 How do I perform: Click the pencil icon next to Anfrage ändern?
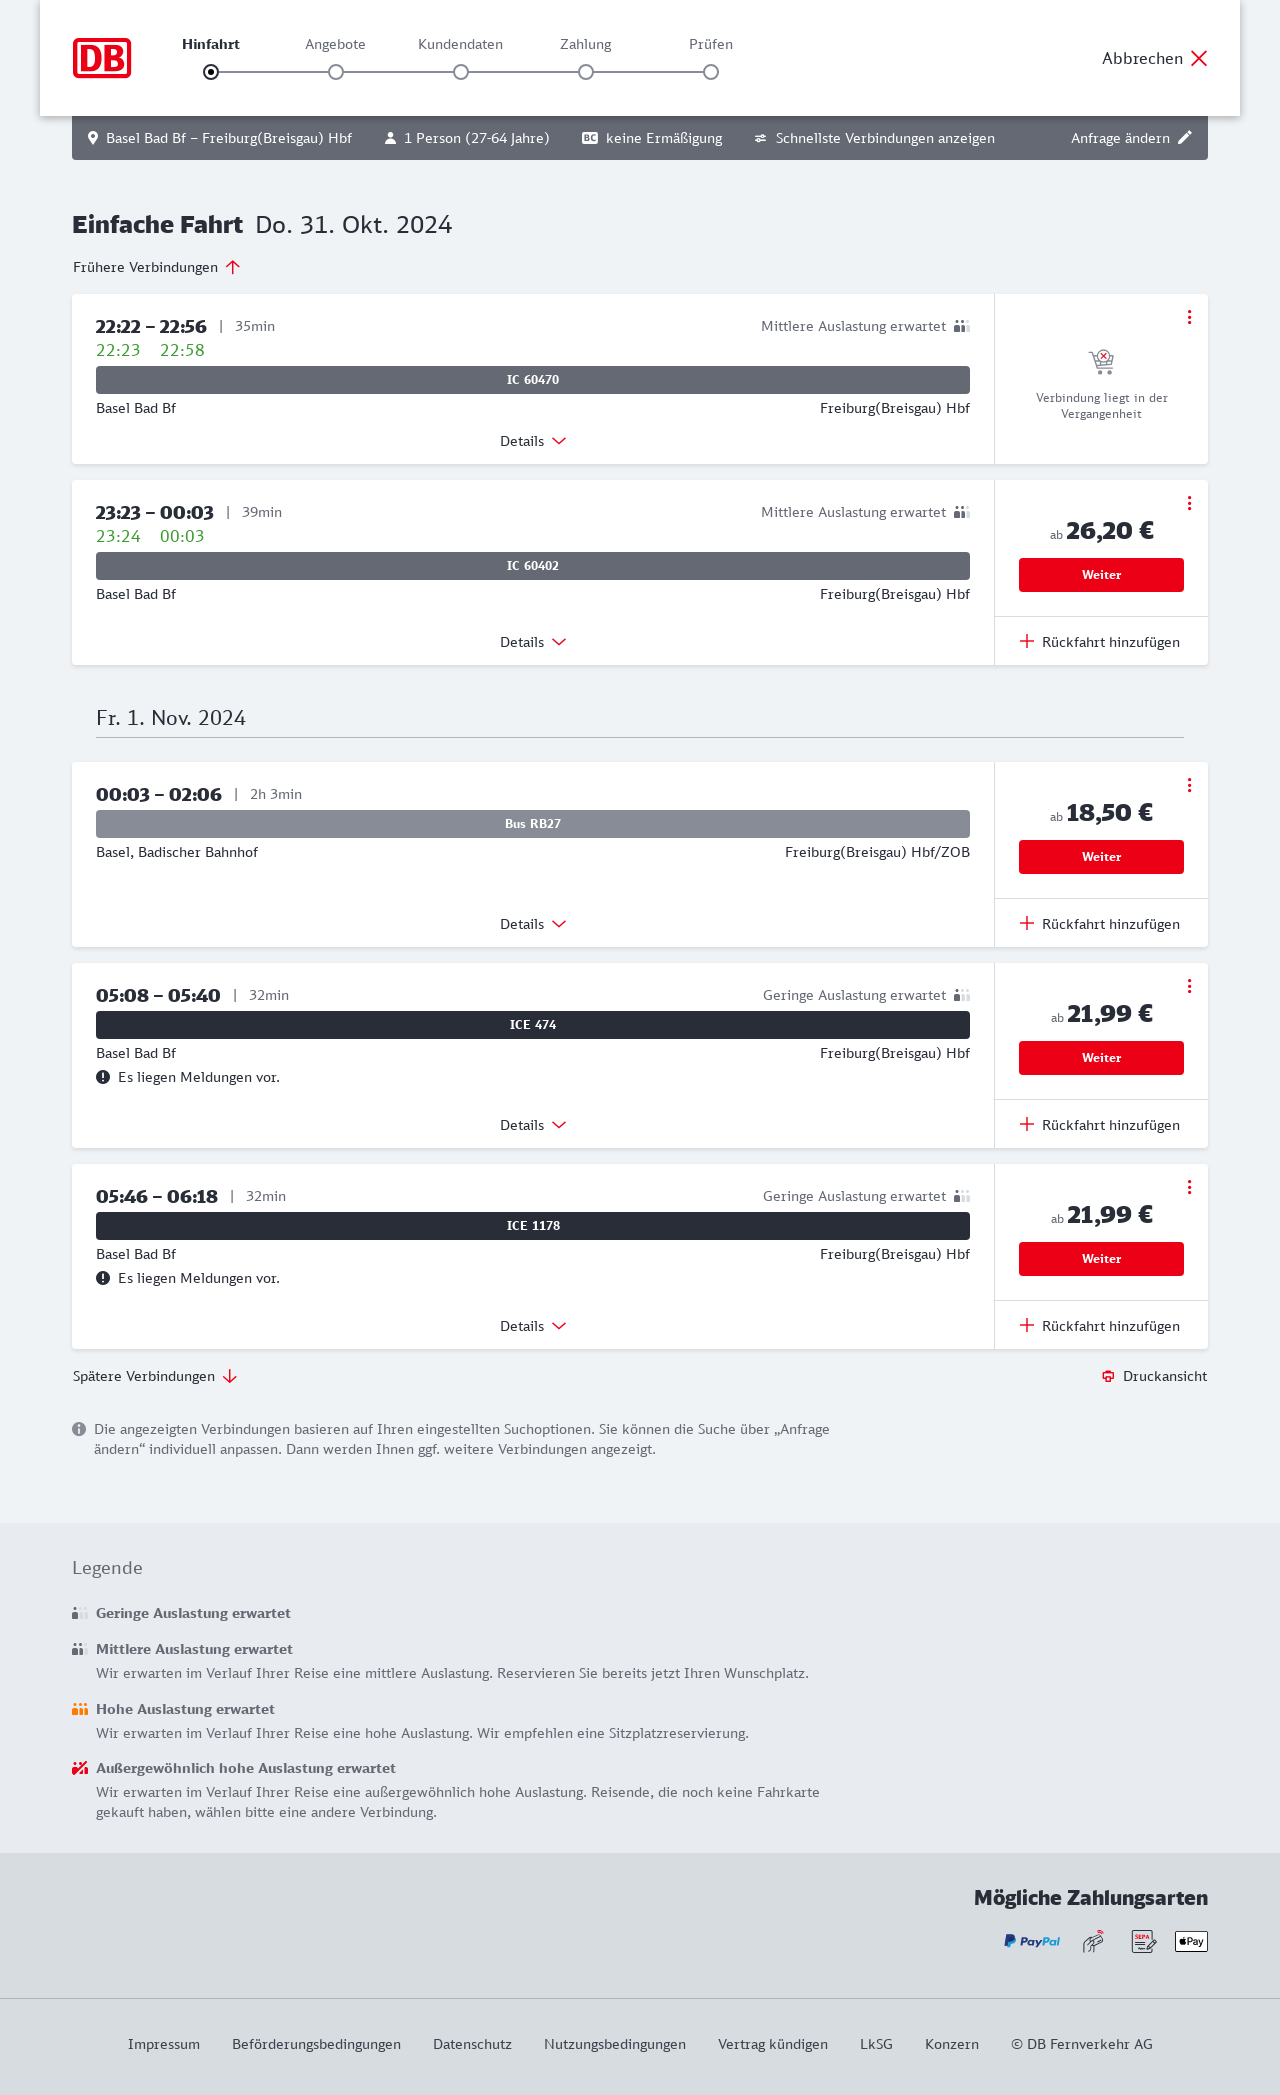[x=1185, y=138]
